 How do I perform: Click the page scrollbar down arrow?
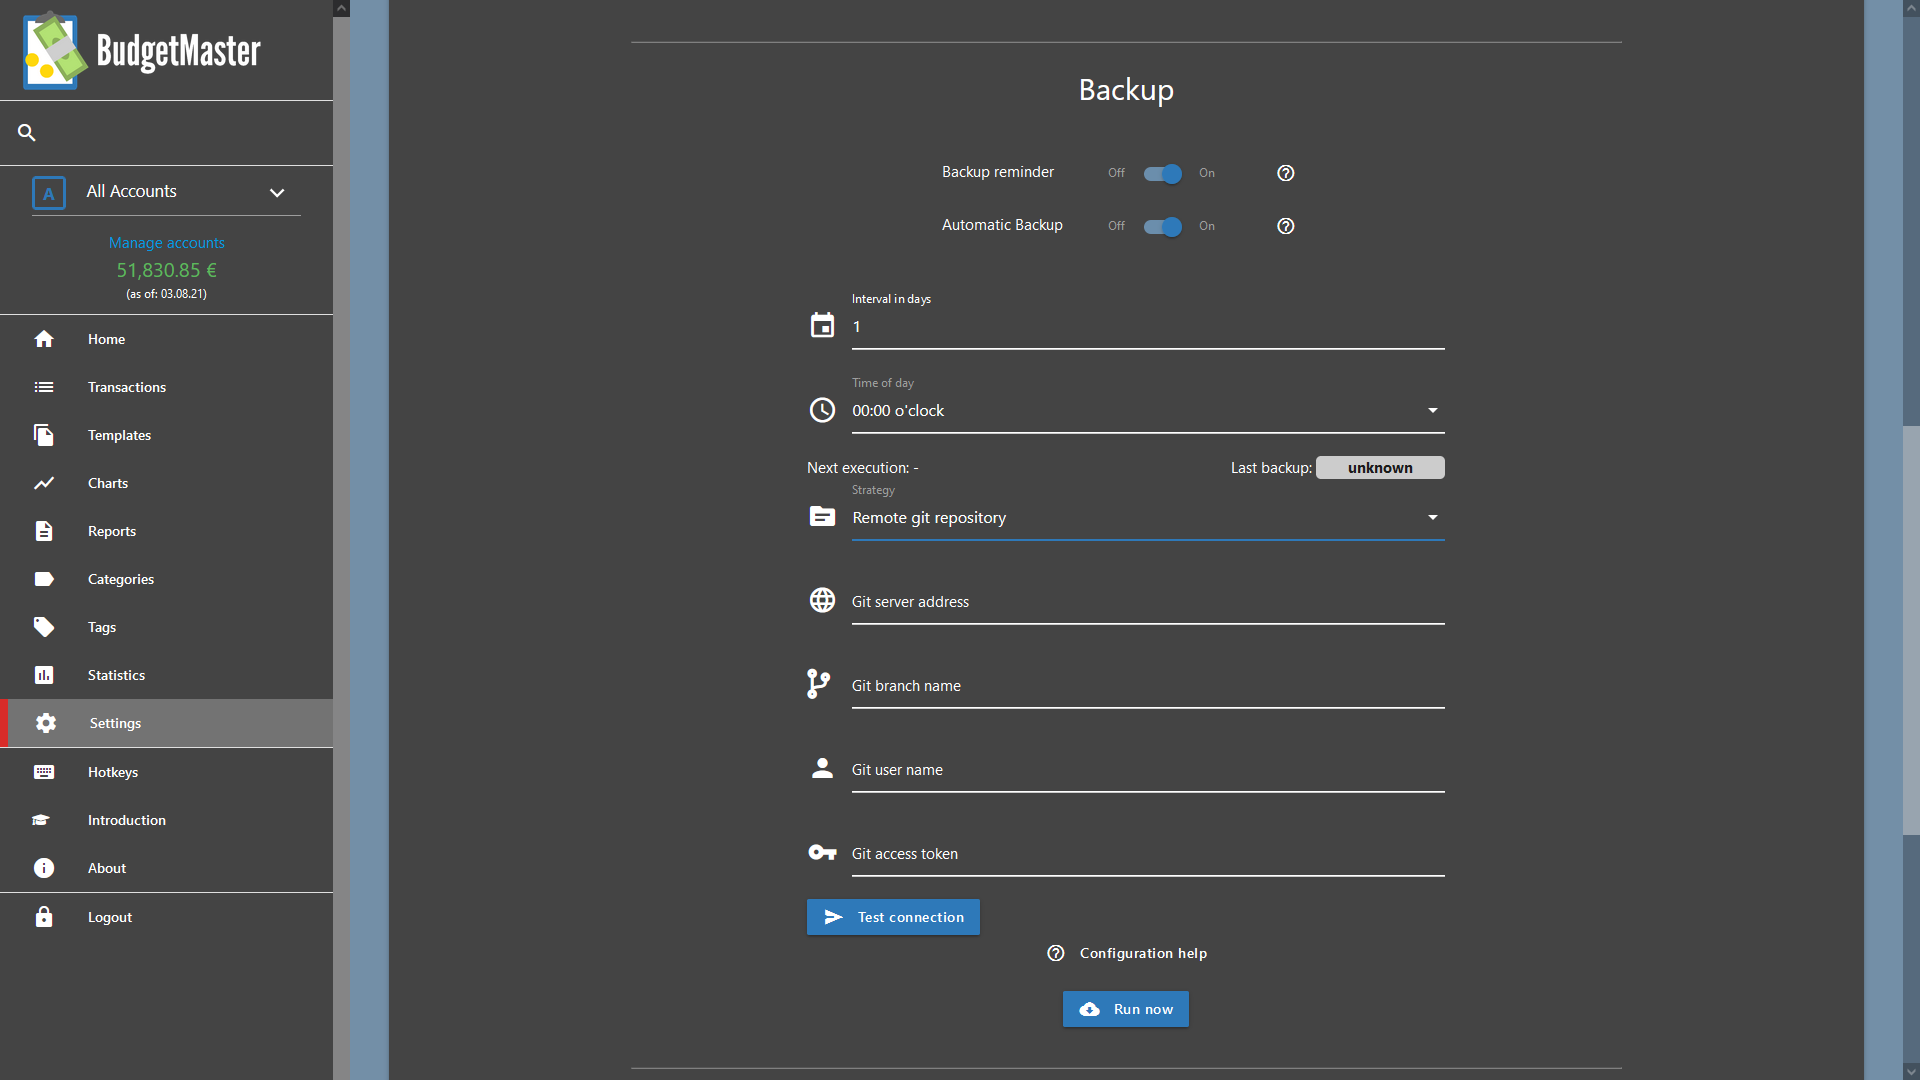(x=1911, y=1072)
